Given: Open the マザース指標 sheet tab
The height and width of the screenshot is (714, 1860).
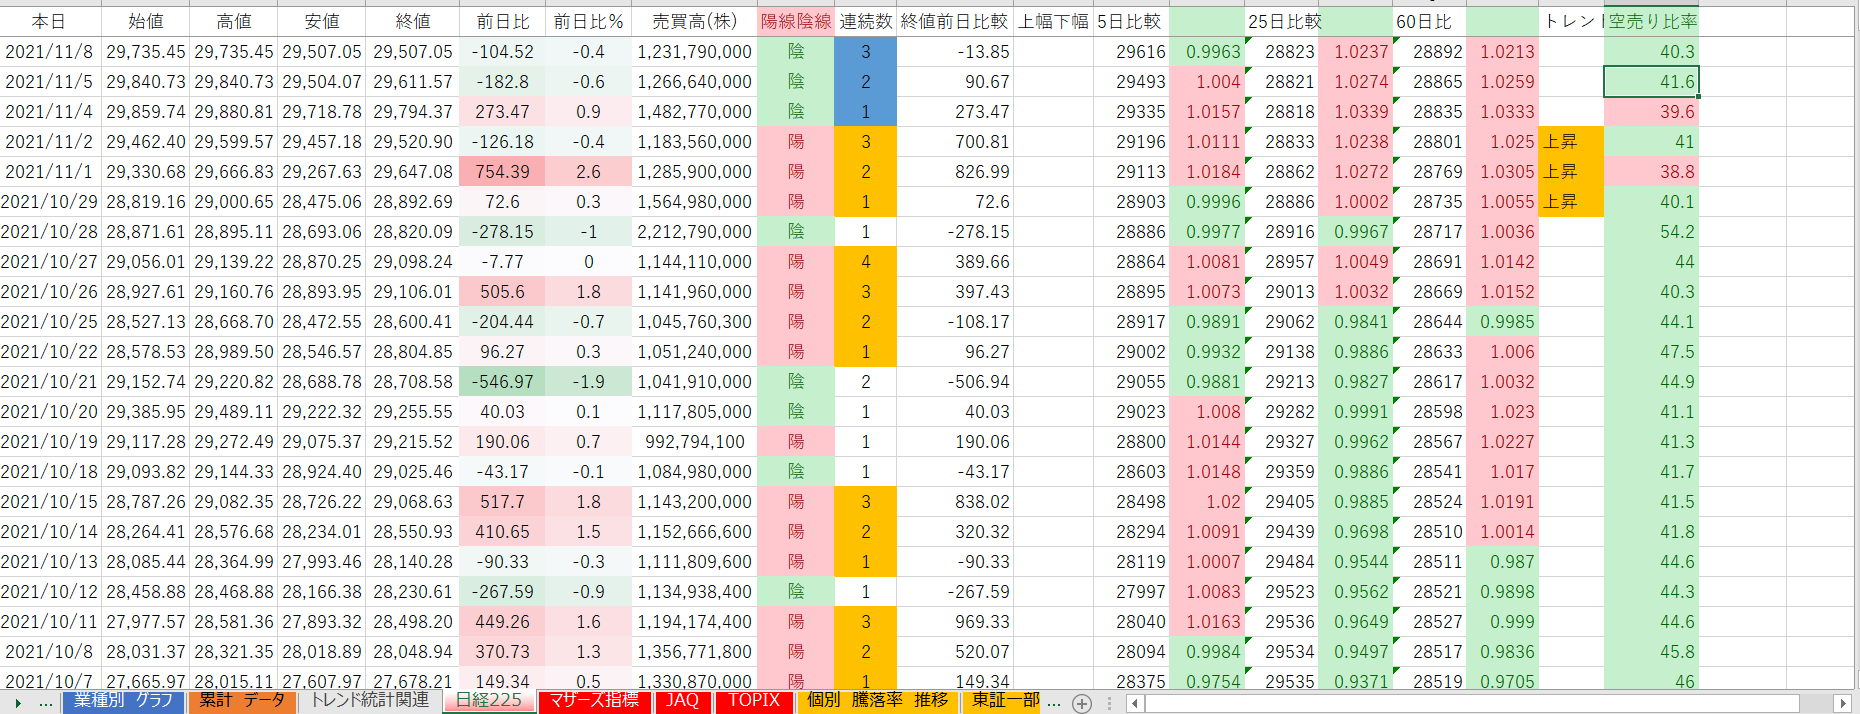Looking at the screenshot, I should pos(594,701).
